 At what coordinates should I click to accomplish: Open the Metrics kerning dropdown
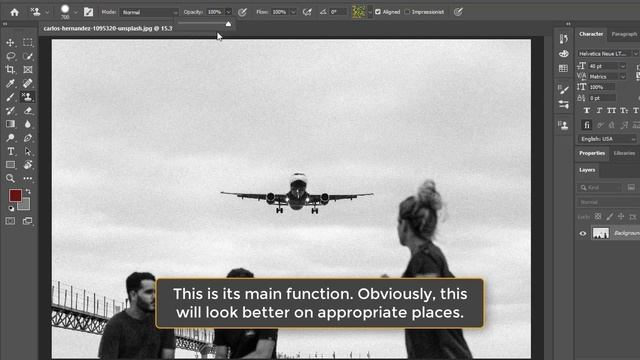click(623, 77)
